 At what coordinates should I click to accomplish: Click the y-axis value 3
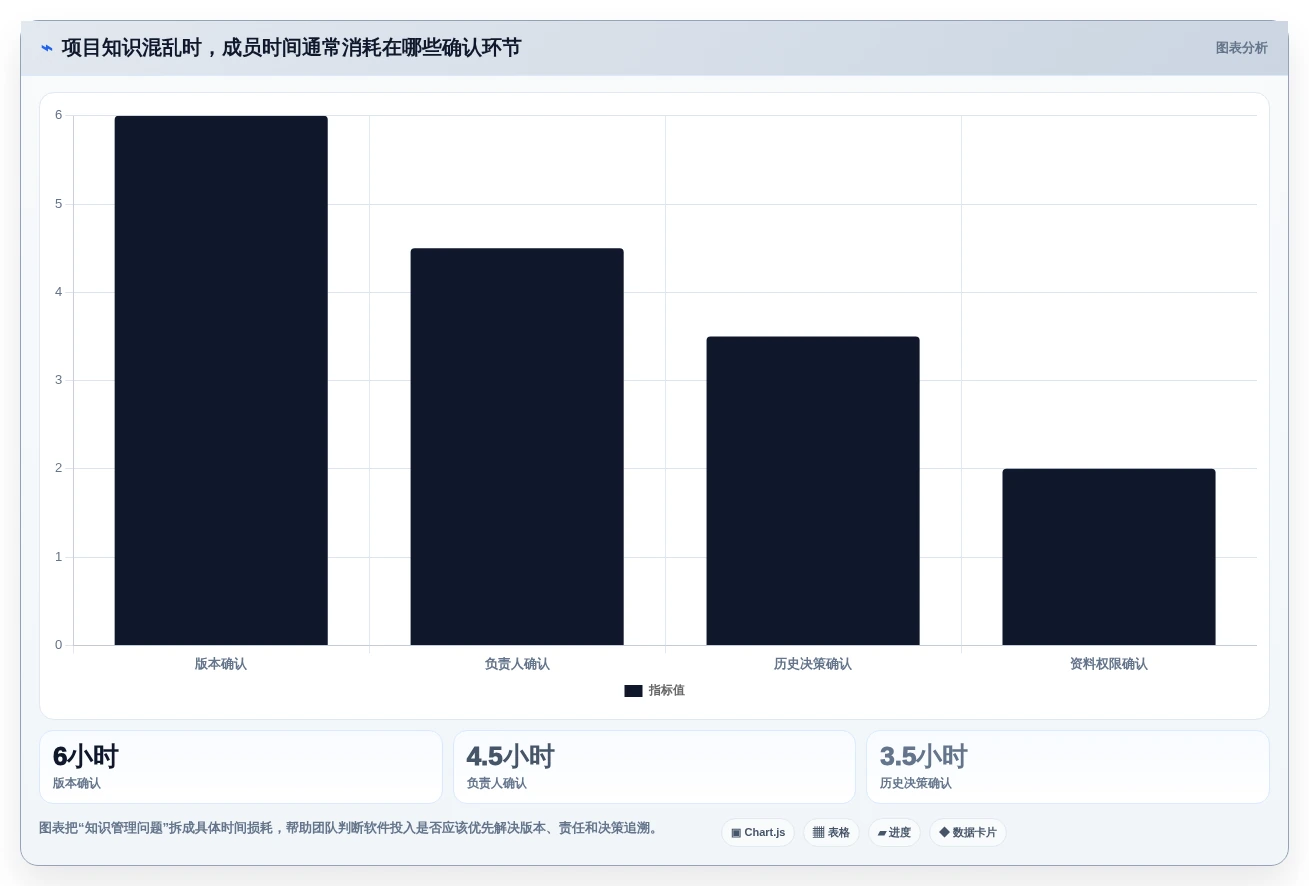pyautogui.click(x=58, y=380)
